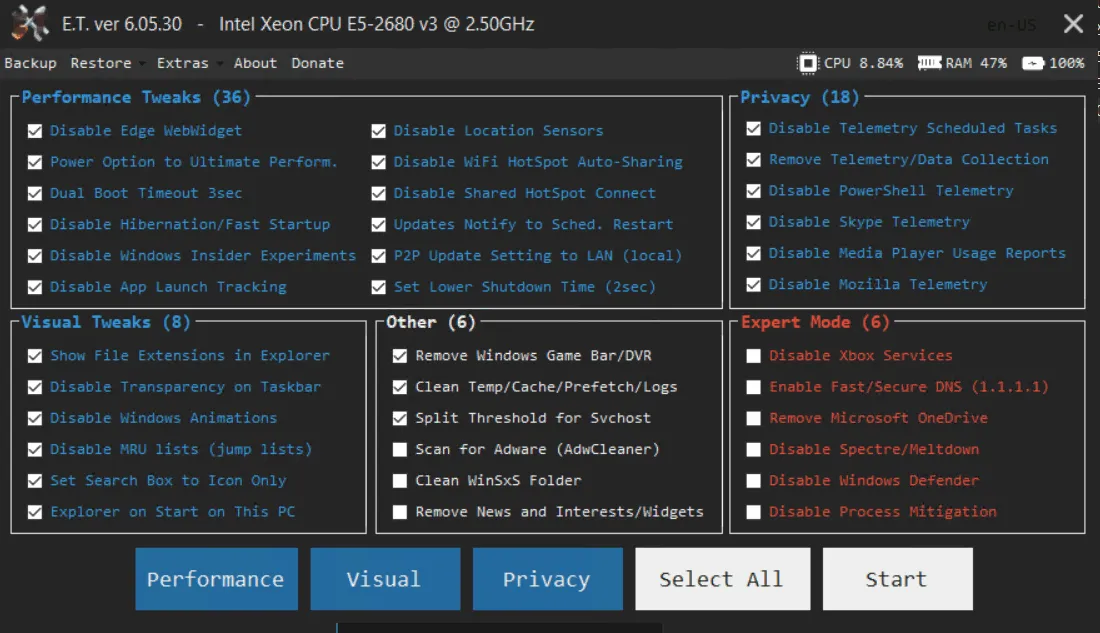1100x633 pixels.
Task: Check Disable Process Mitigation
Action: [x=753, y=512]
